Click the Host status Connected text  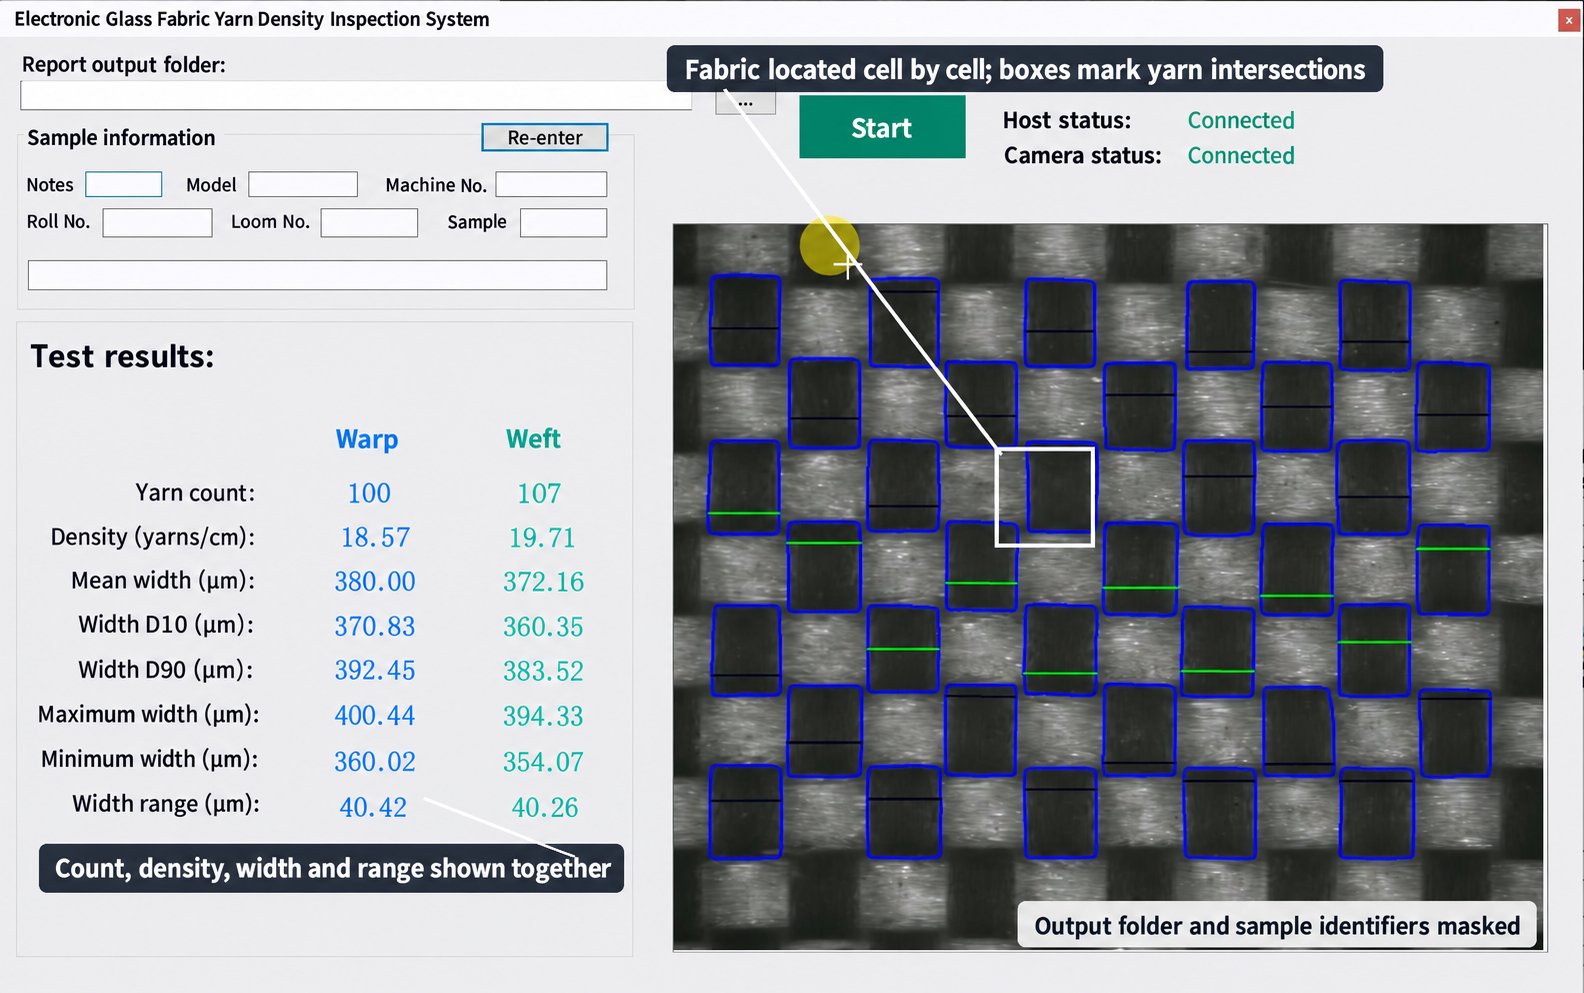(x=1241, y=120)
